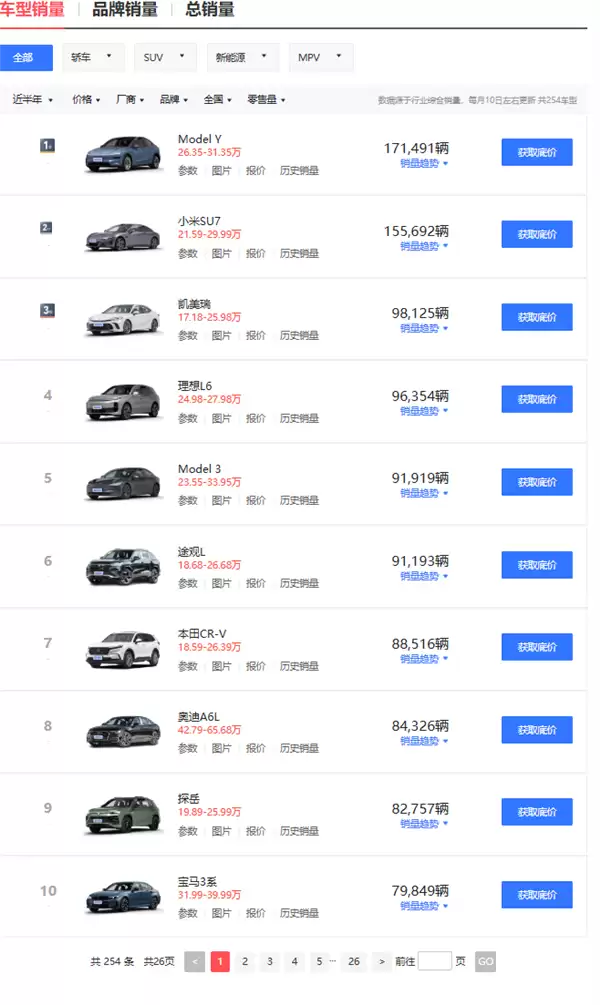Image resolution: width=600 pixels, height=1005 pixels.
Task: Go to page 26
Action: (354, 961)
